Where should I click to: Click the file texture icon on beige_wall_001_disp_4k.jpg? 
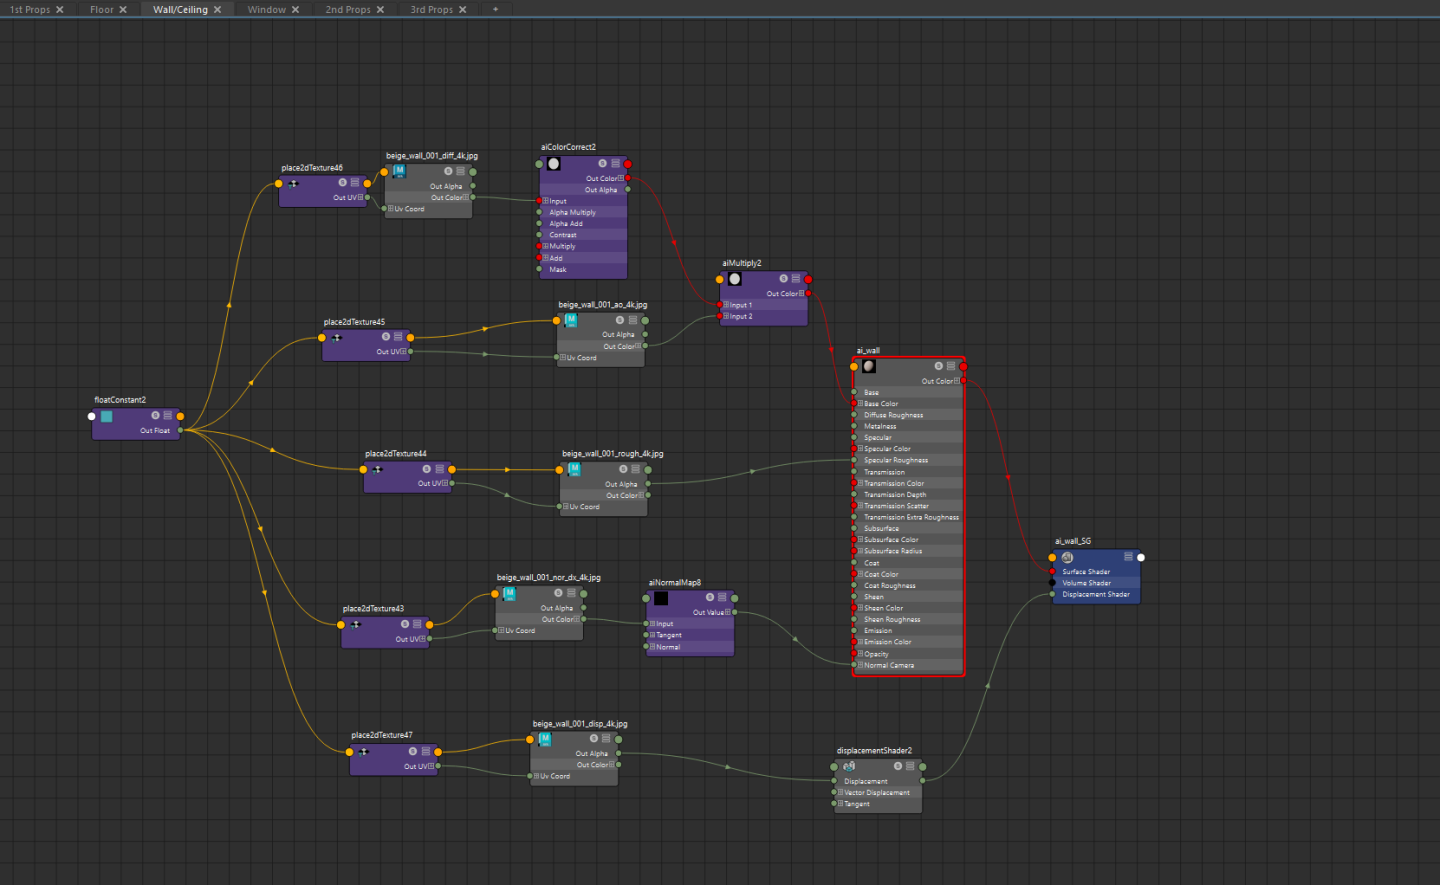tap(545, 739)
